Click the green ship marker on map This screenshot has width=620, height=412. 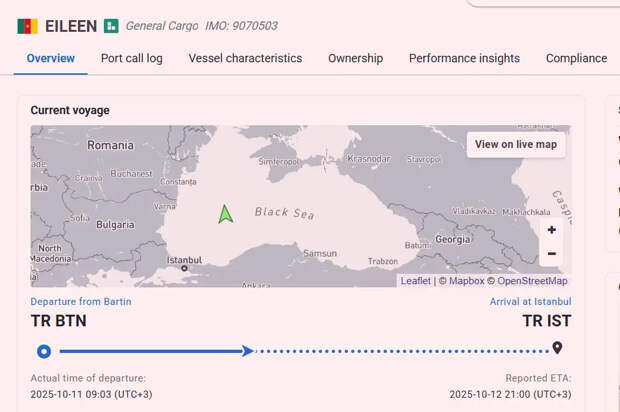coord(225,213)
